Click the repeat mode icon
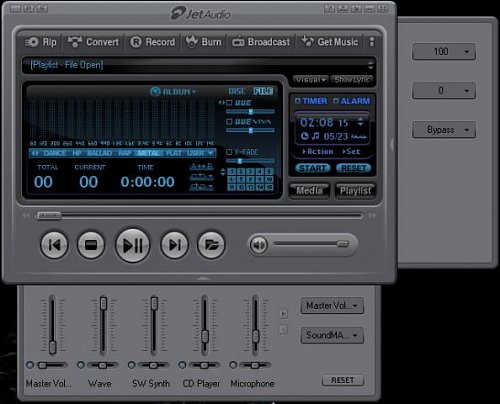 pos(202,176)
